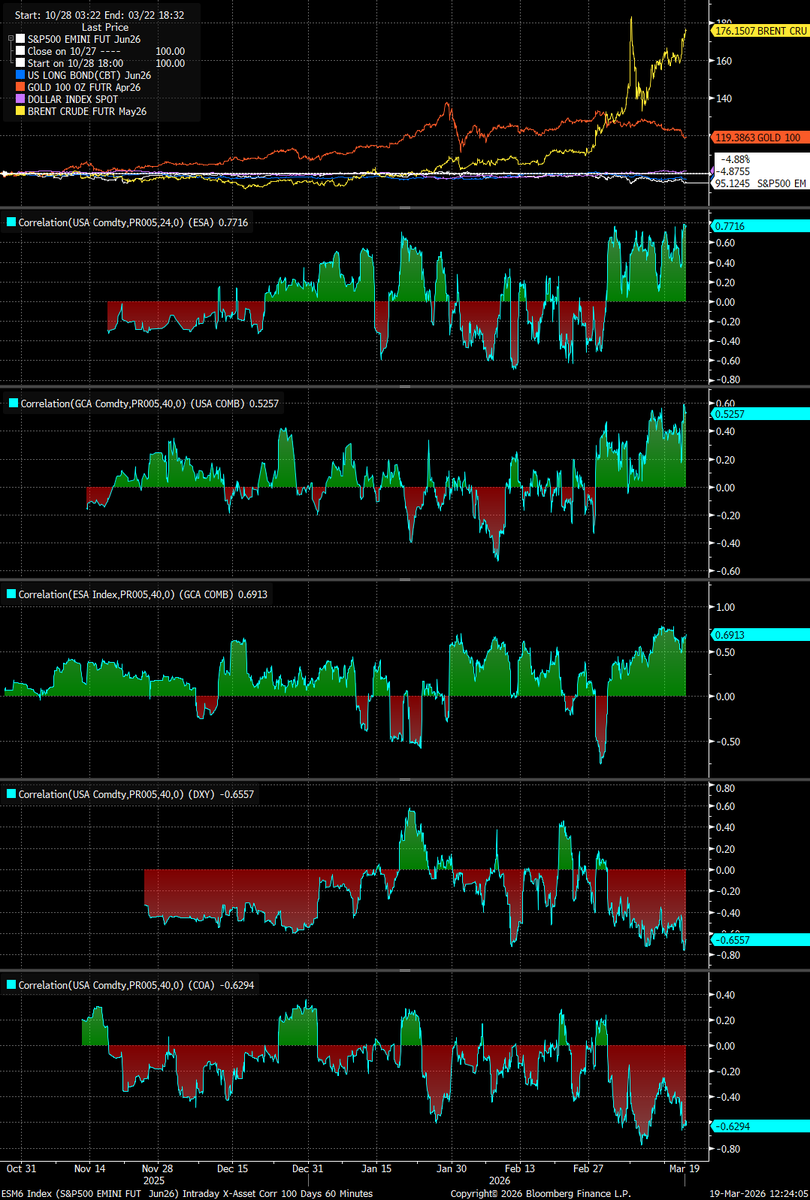Viewport: 810px width, 1200px height.
Task: Click the -4.88% change value
Action: click(x=735, y=159)
